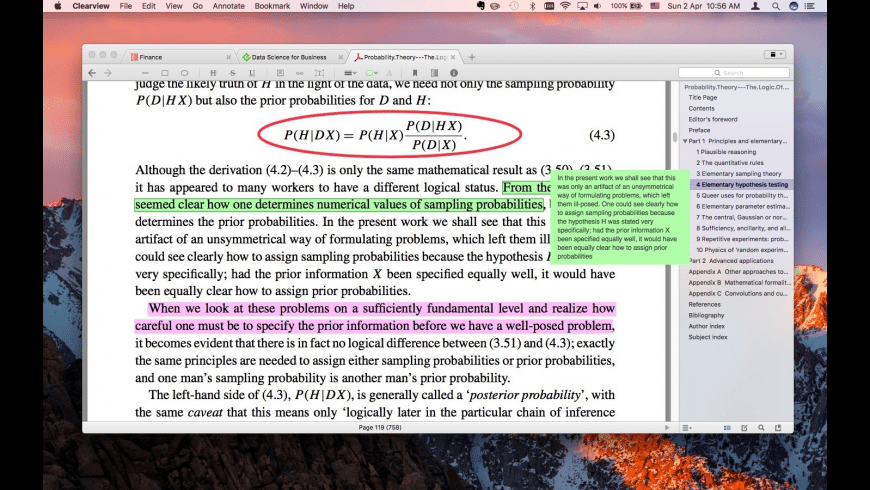
Task: Close the Data Science for Business tab
Action: pos(341,57)
